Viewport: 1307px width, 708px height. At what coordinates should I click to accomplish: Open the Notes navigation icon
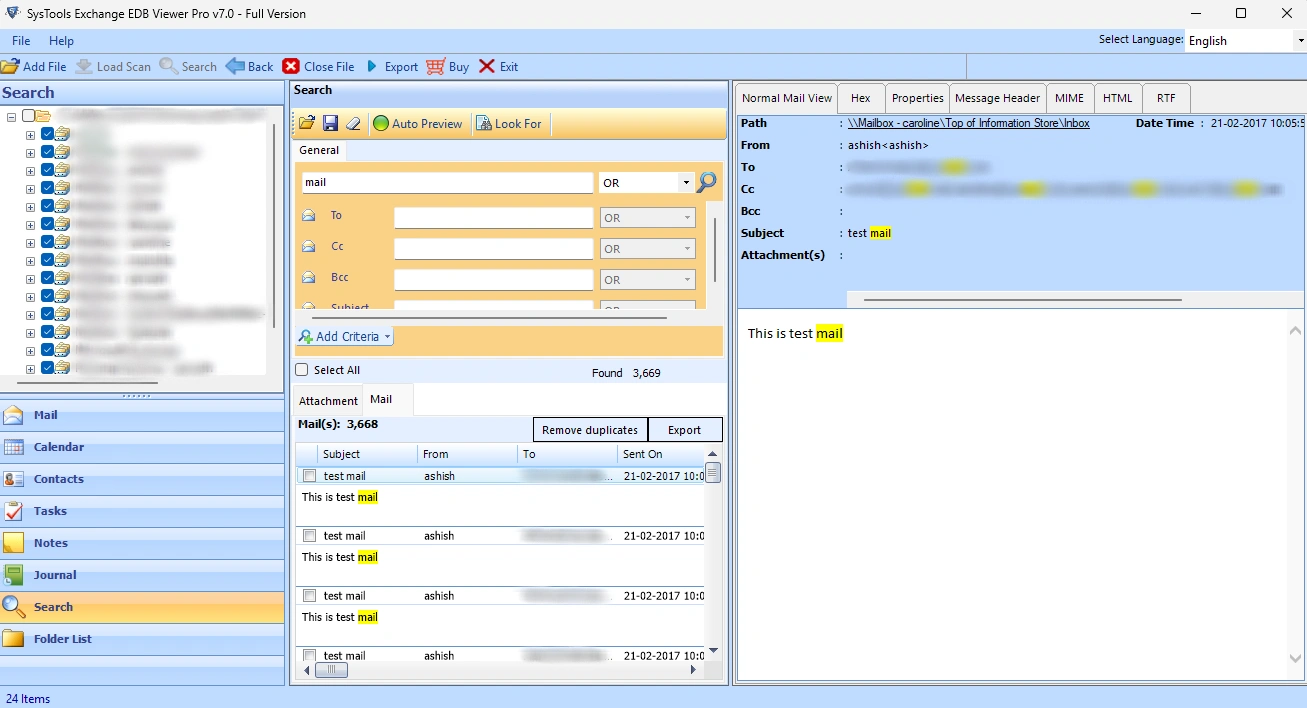point(14,543)
